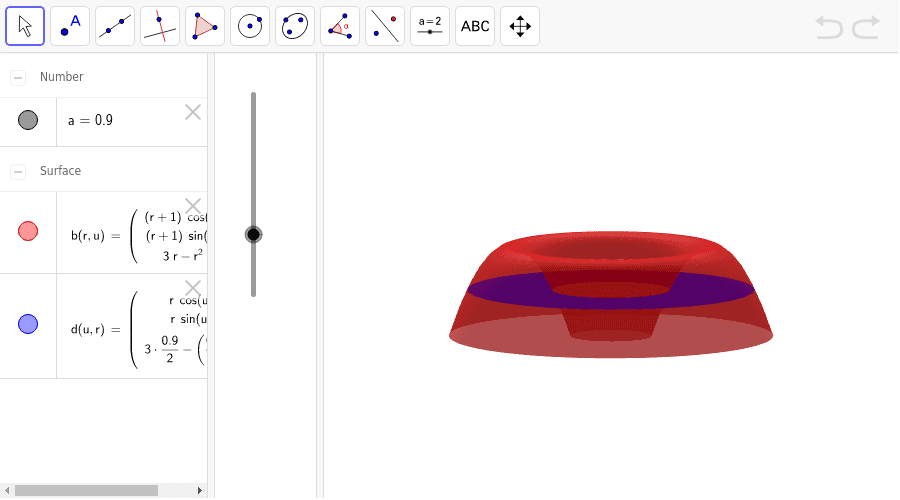900x500 pixels.
Task: Select the Move arrow tool
Action: (x=25, y=26)
